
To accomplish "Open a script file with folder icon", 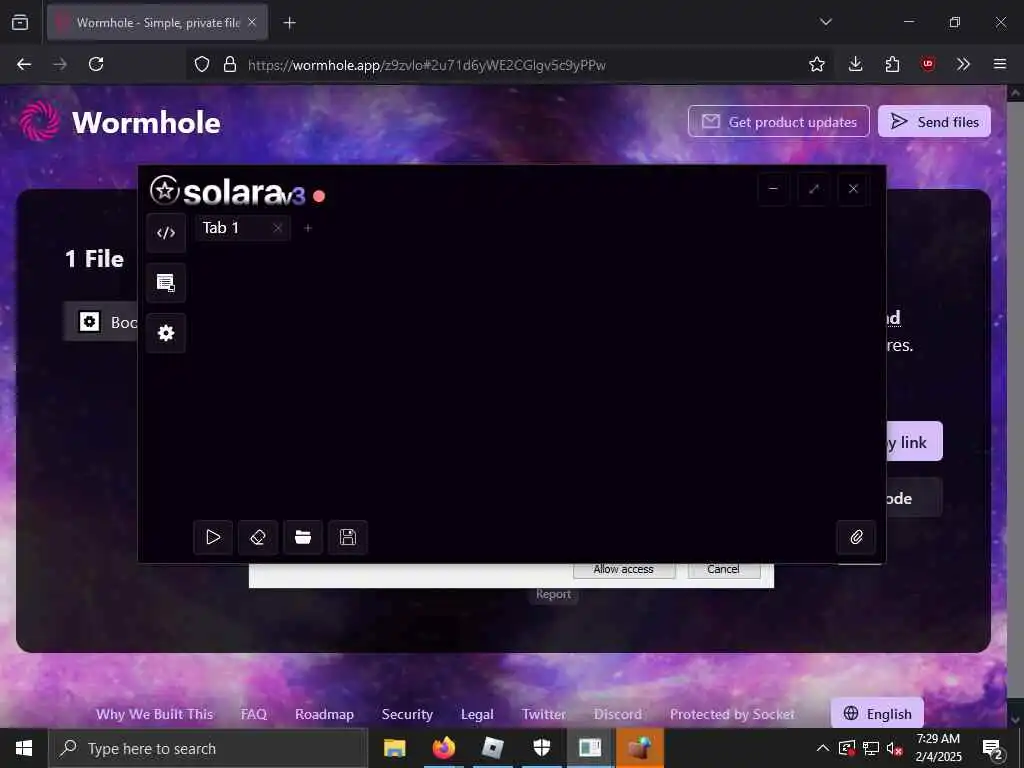I will coord(302,537).
